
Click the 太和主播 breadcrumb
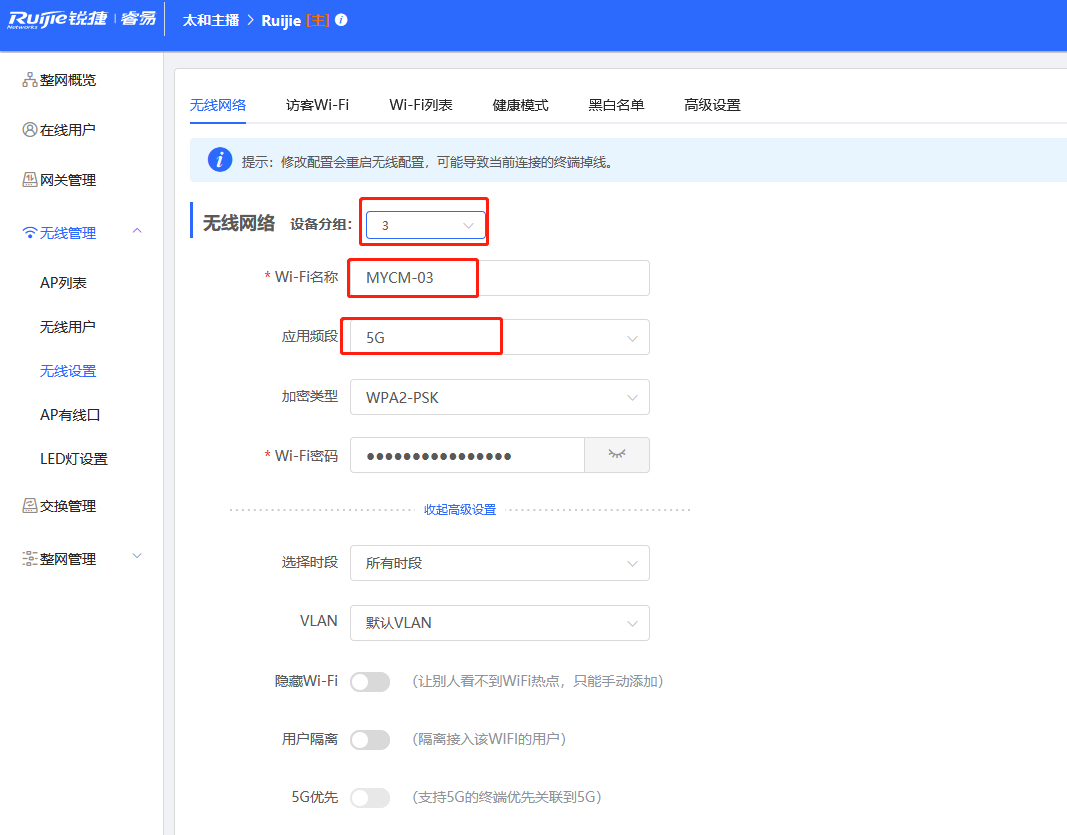211,20
